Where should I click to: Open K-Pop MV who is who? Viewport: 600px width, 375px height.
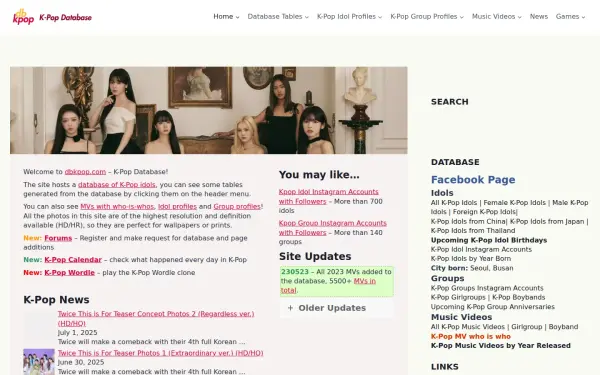coord(471,337)
